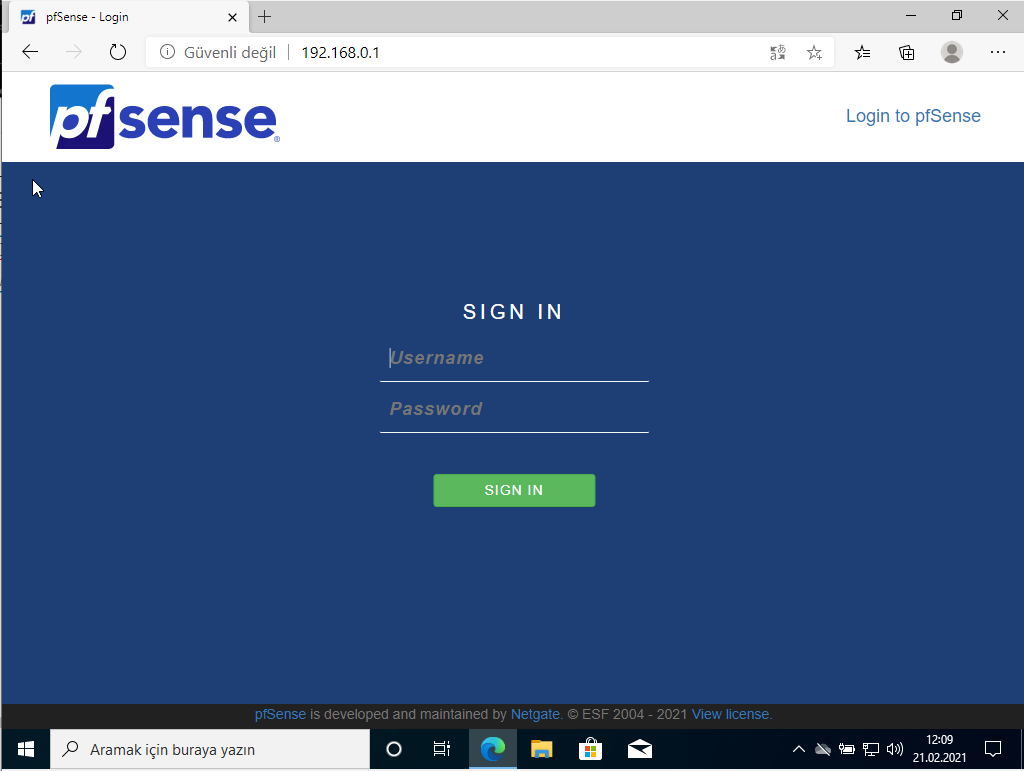Open the Collections icon in the toolbar
The width and height of the screenshot is (1024, 771).
(906, 52)
